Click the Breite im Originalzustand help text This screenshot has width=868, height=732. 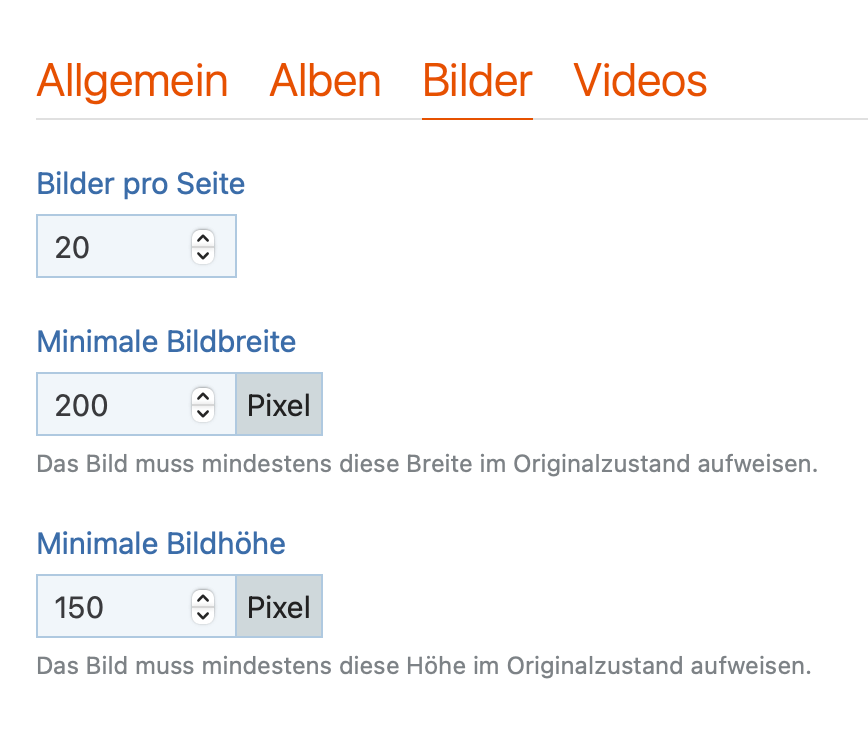(427, 464)
